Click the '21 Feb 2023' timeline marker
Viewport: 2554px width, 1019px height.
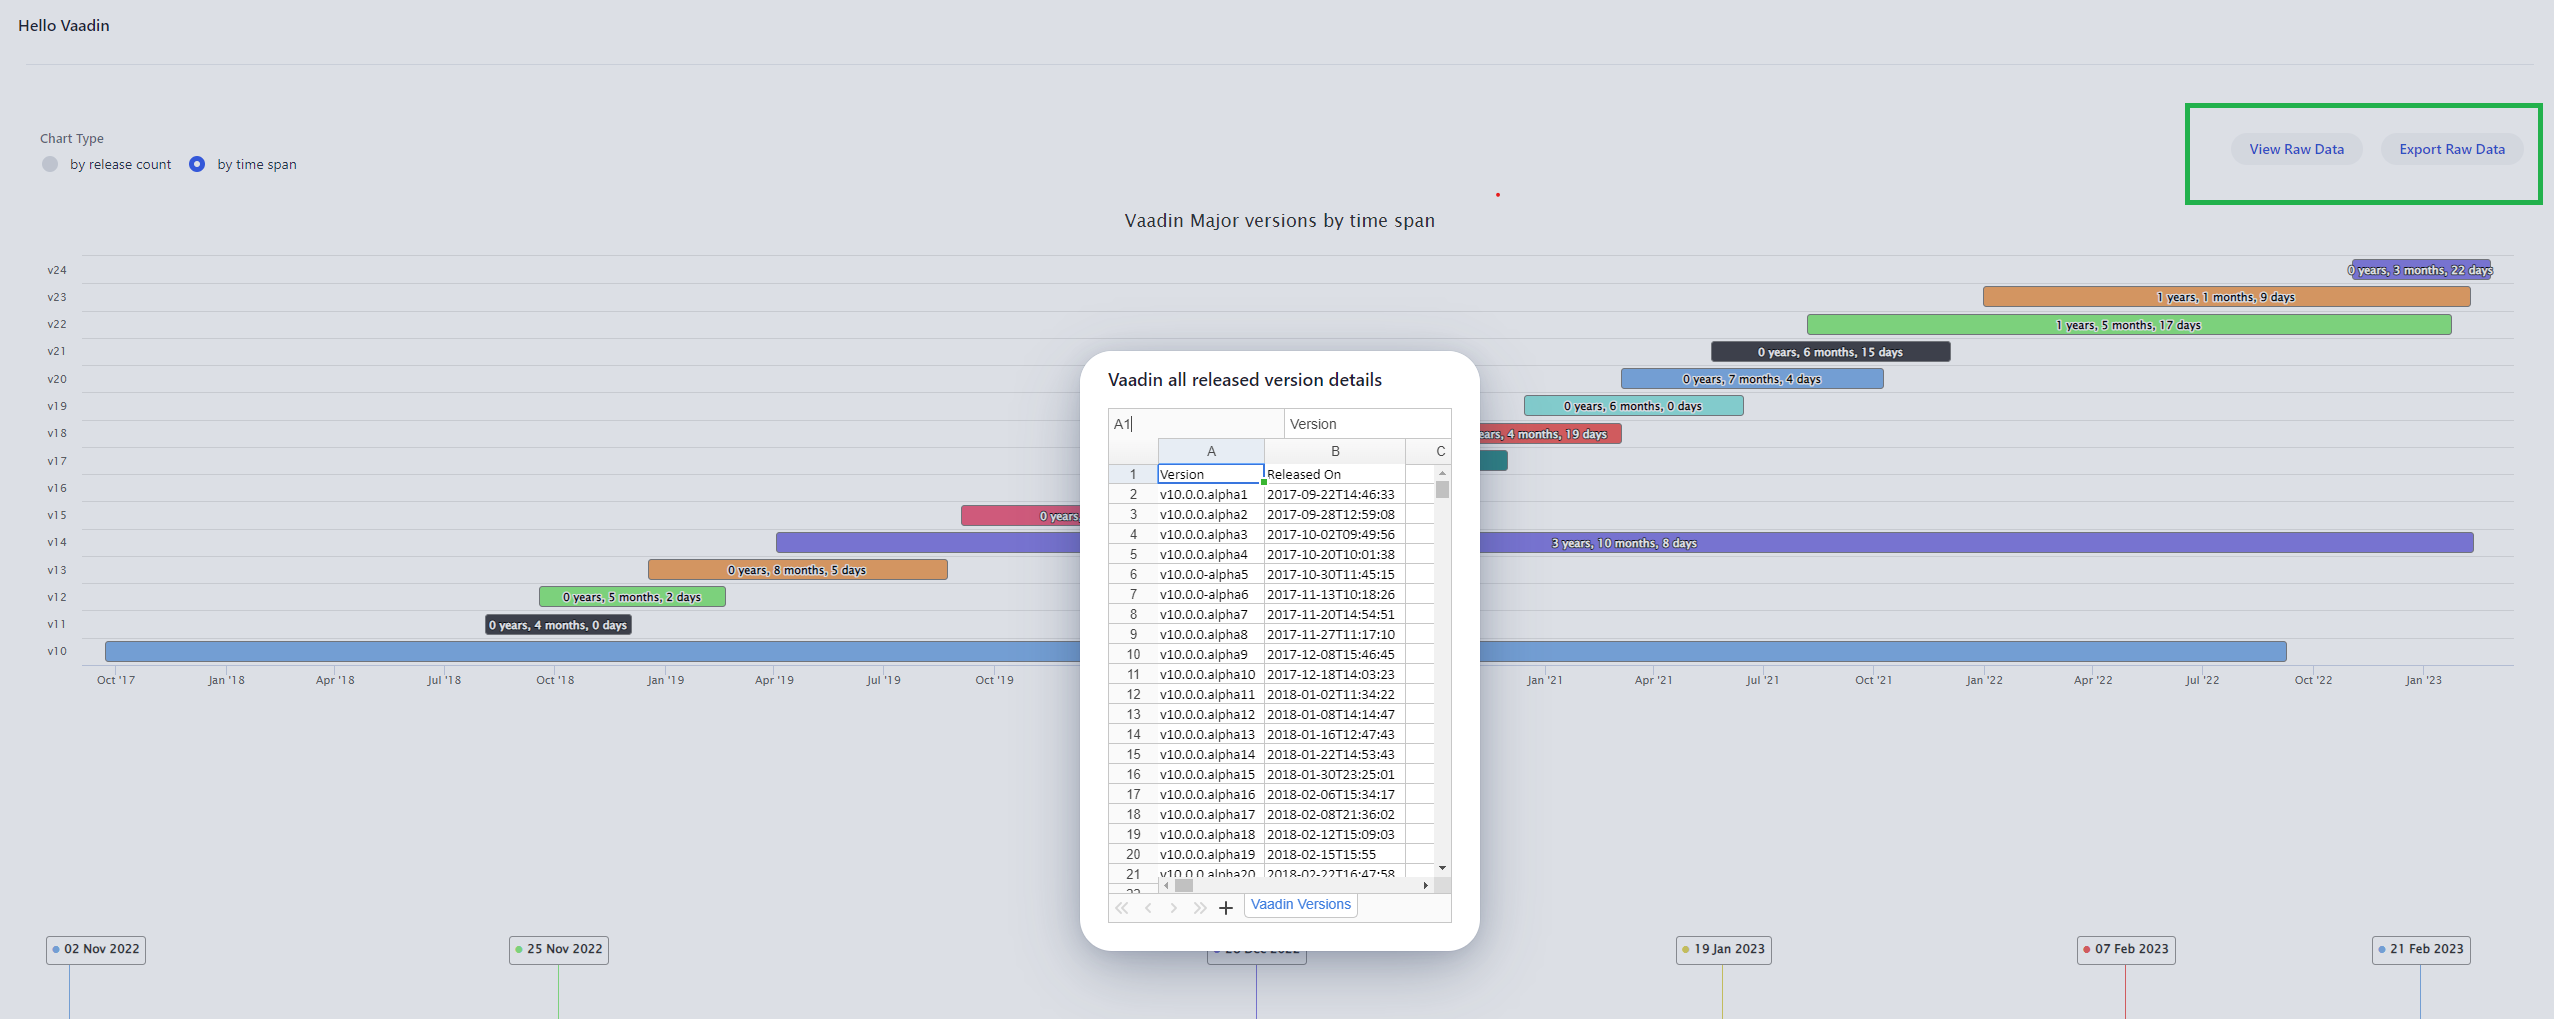(2421, 949)
